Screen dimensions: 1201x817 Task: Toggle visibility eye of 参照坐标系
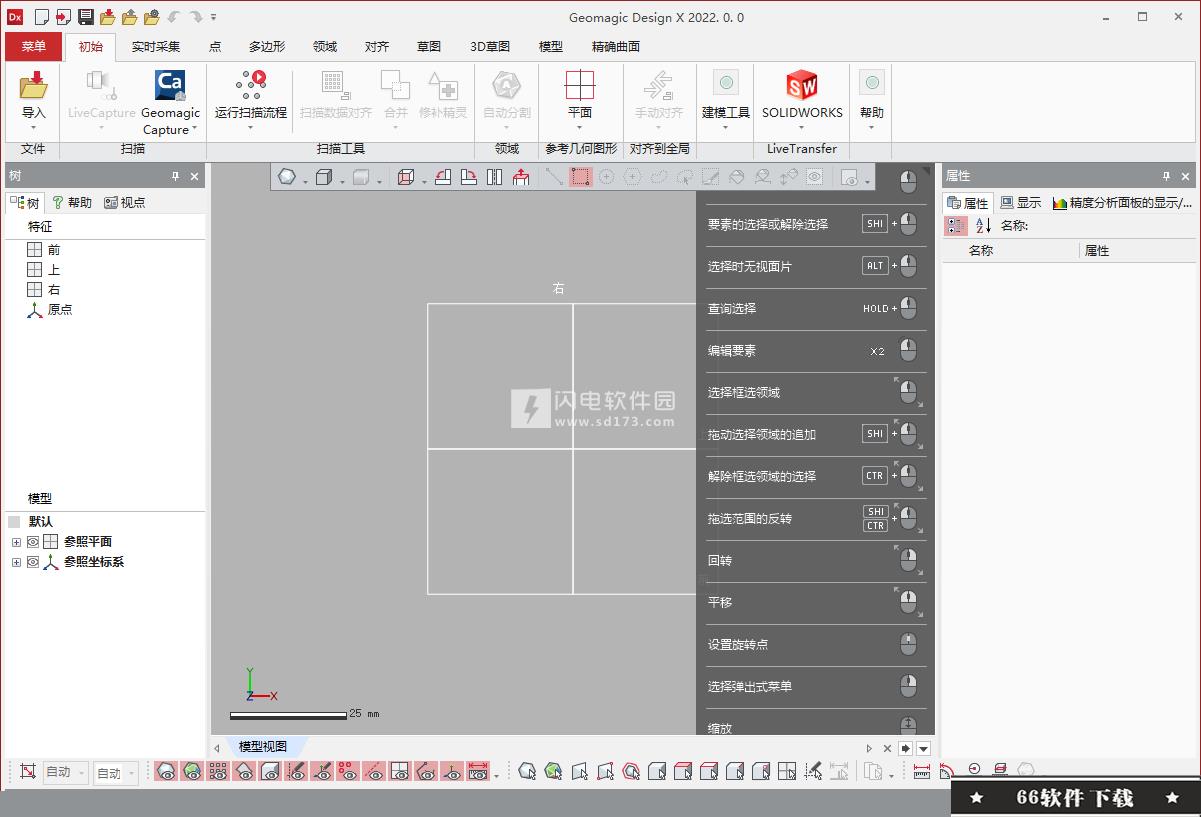[x=33, y=562]
